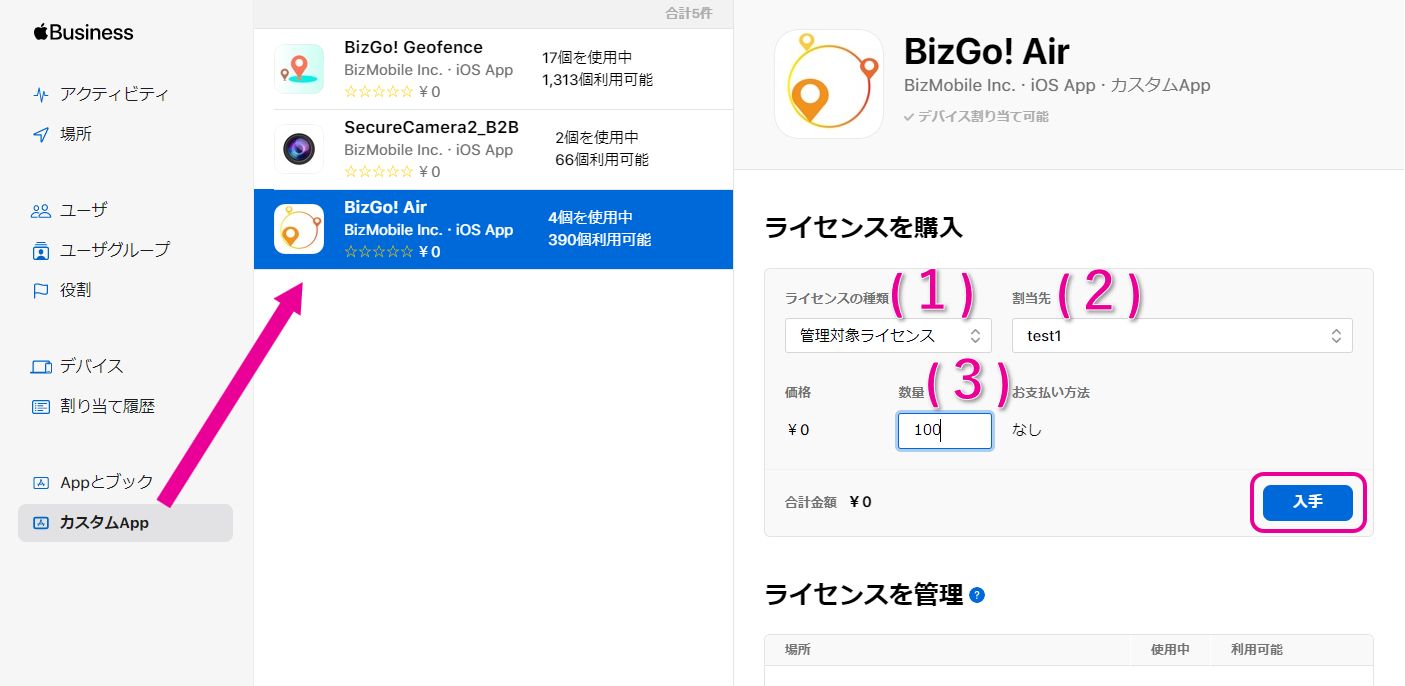Screen dimensions: 1405x686
Task: Click the Appとブック store icon
Action: point(41,483)
